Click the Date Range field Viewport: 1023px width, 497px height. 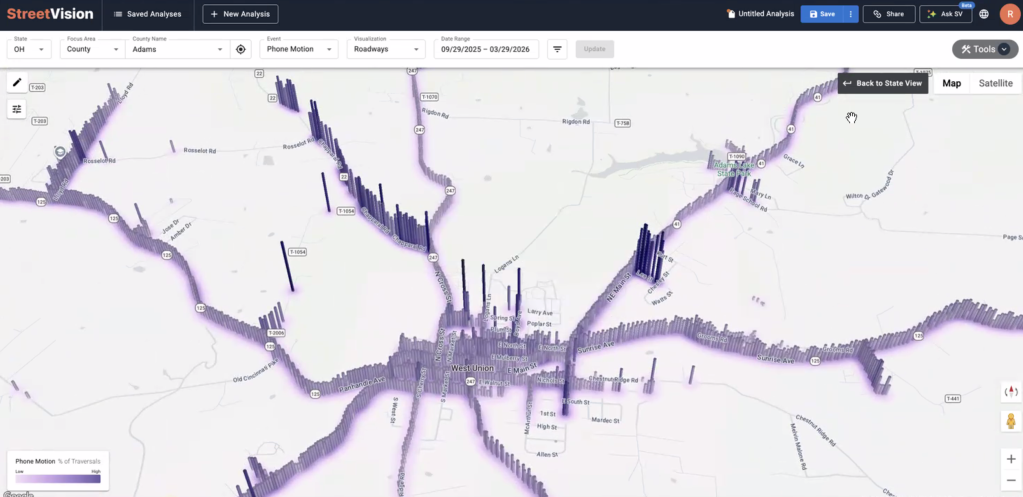pos(486,49)
